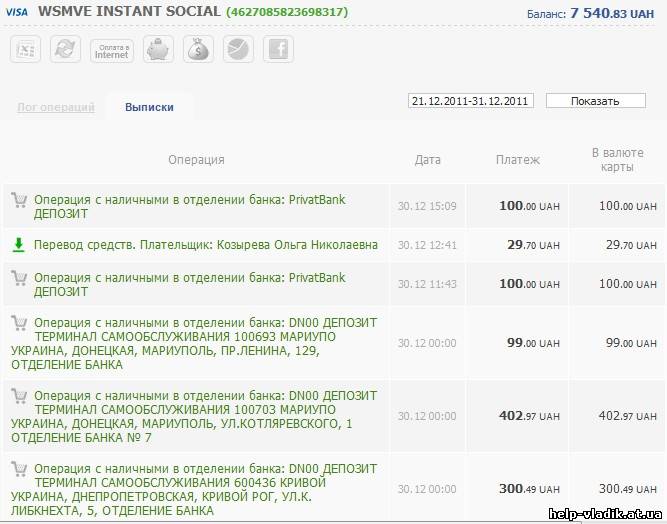667x524 pixels.
Task: Click the date range input field
Action: coord(471,101)
